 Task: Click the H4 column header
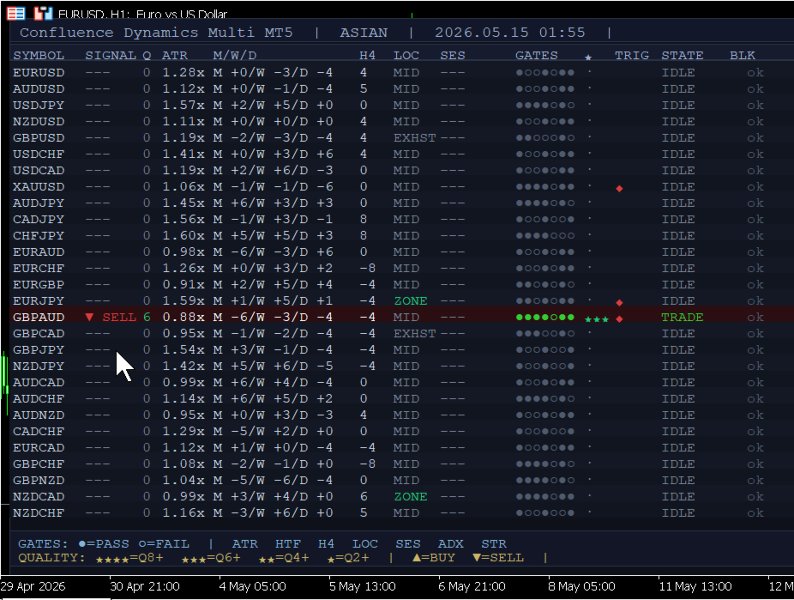point(367,55)
